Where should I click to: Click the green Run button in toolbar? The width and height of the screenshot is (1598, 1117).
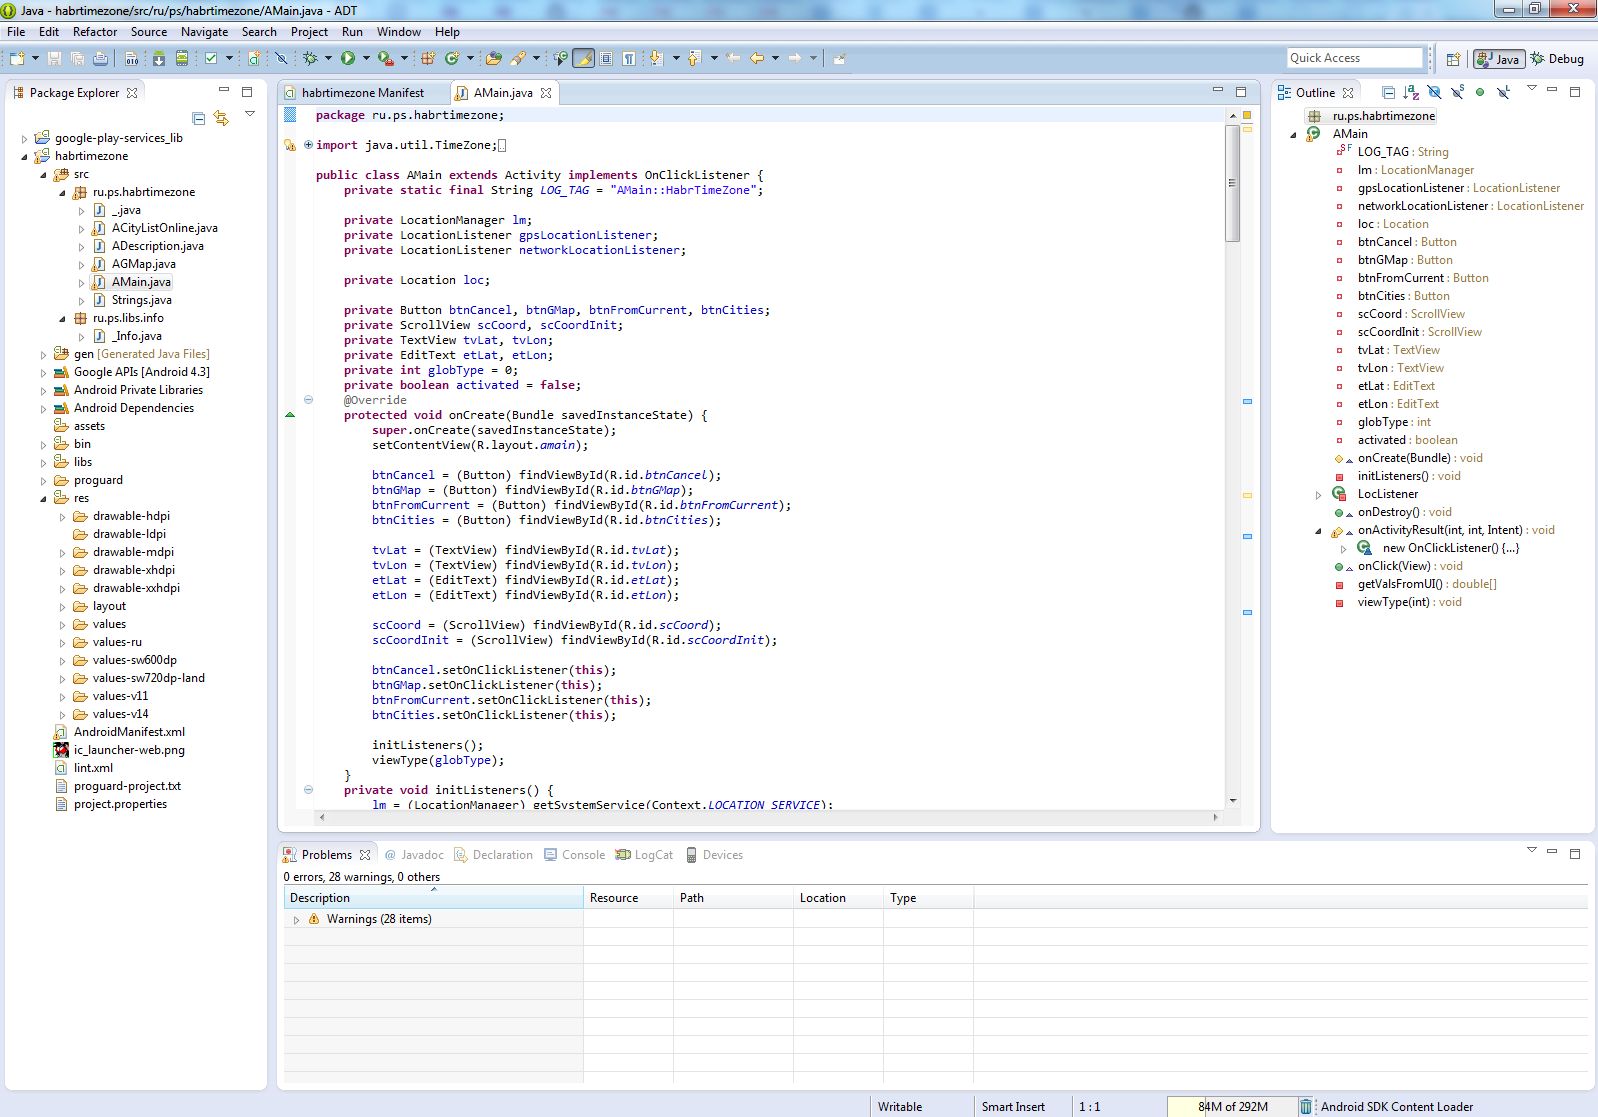(348, 58)
